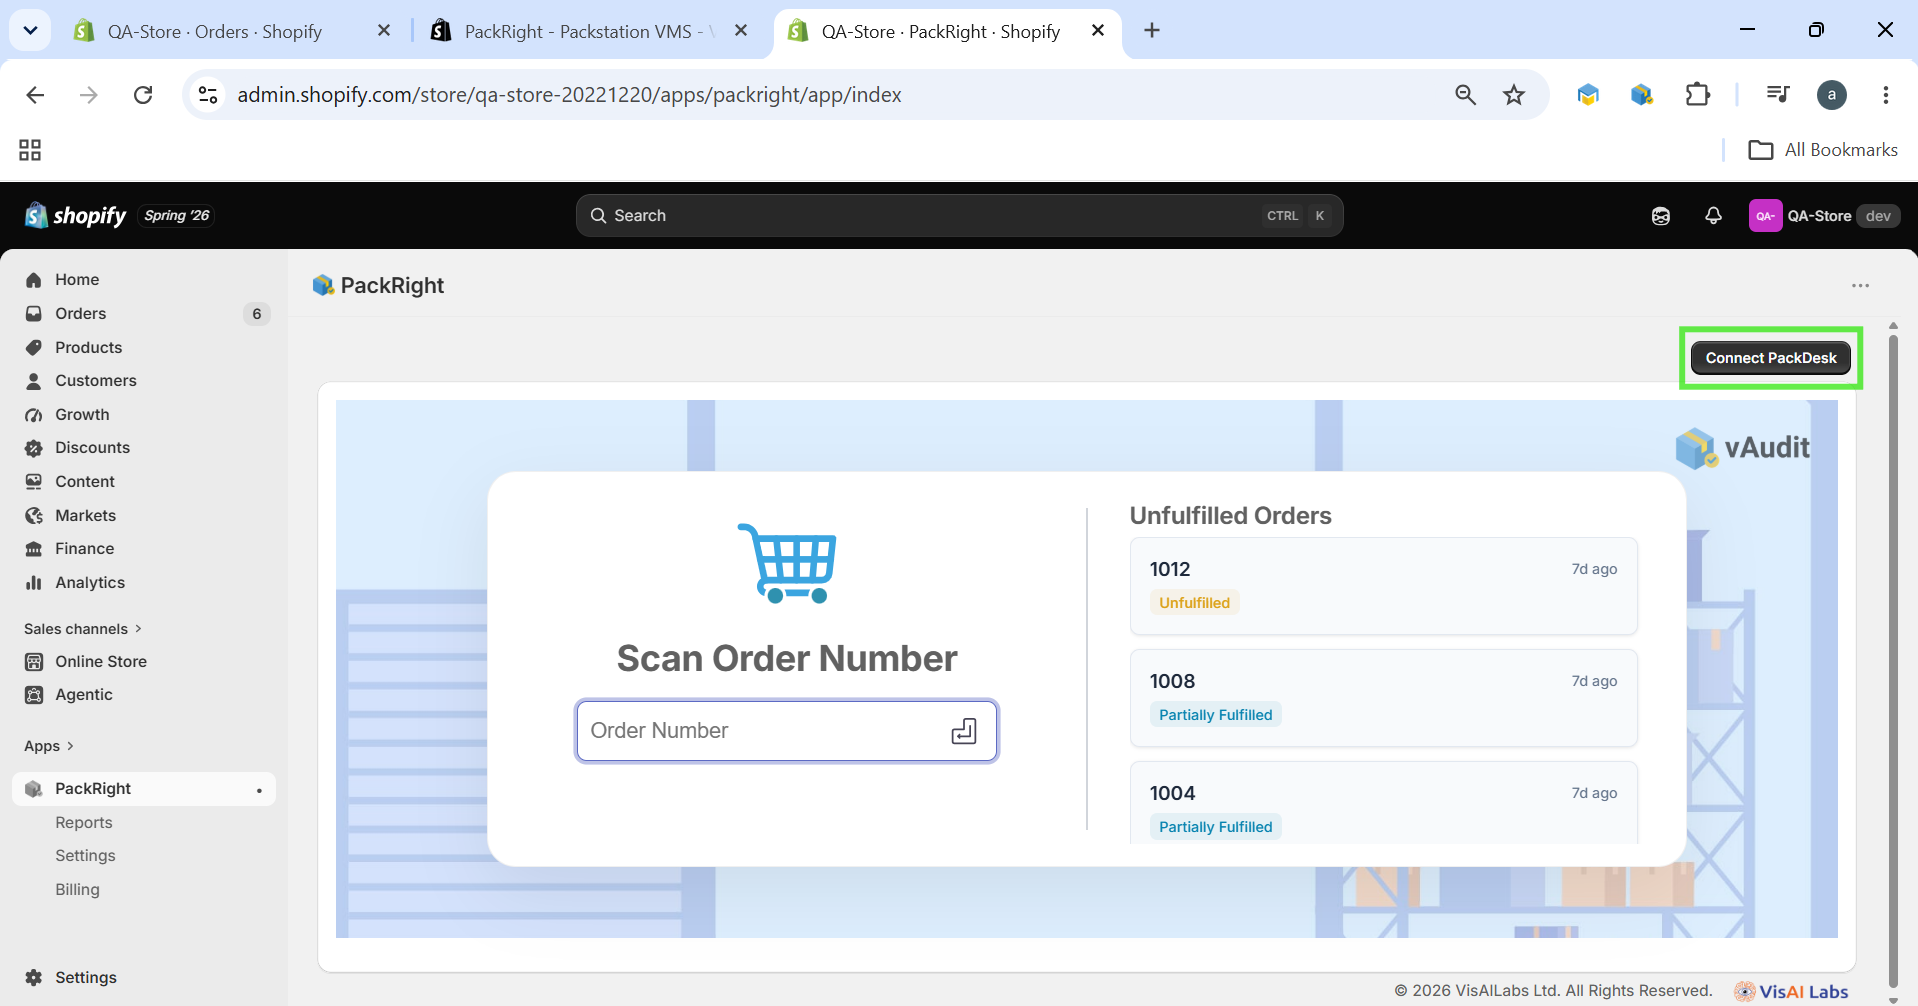
Task: Click the page vertical scrollbar
Action: pos(1892,660)
